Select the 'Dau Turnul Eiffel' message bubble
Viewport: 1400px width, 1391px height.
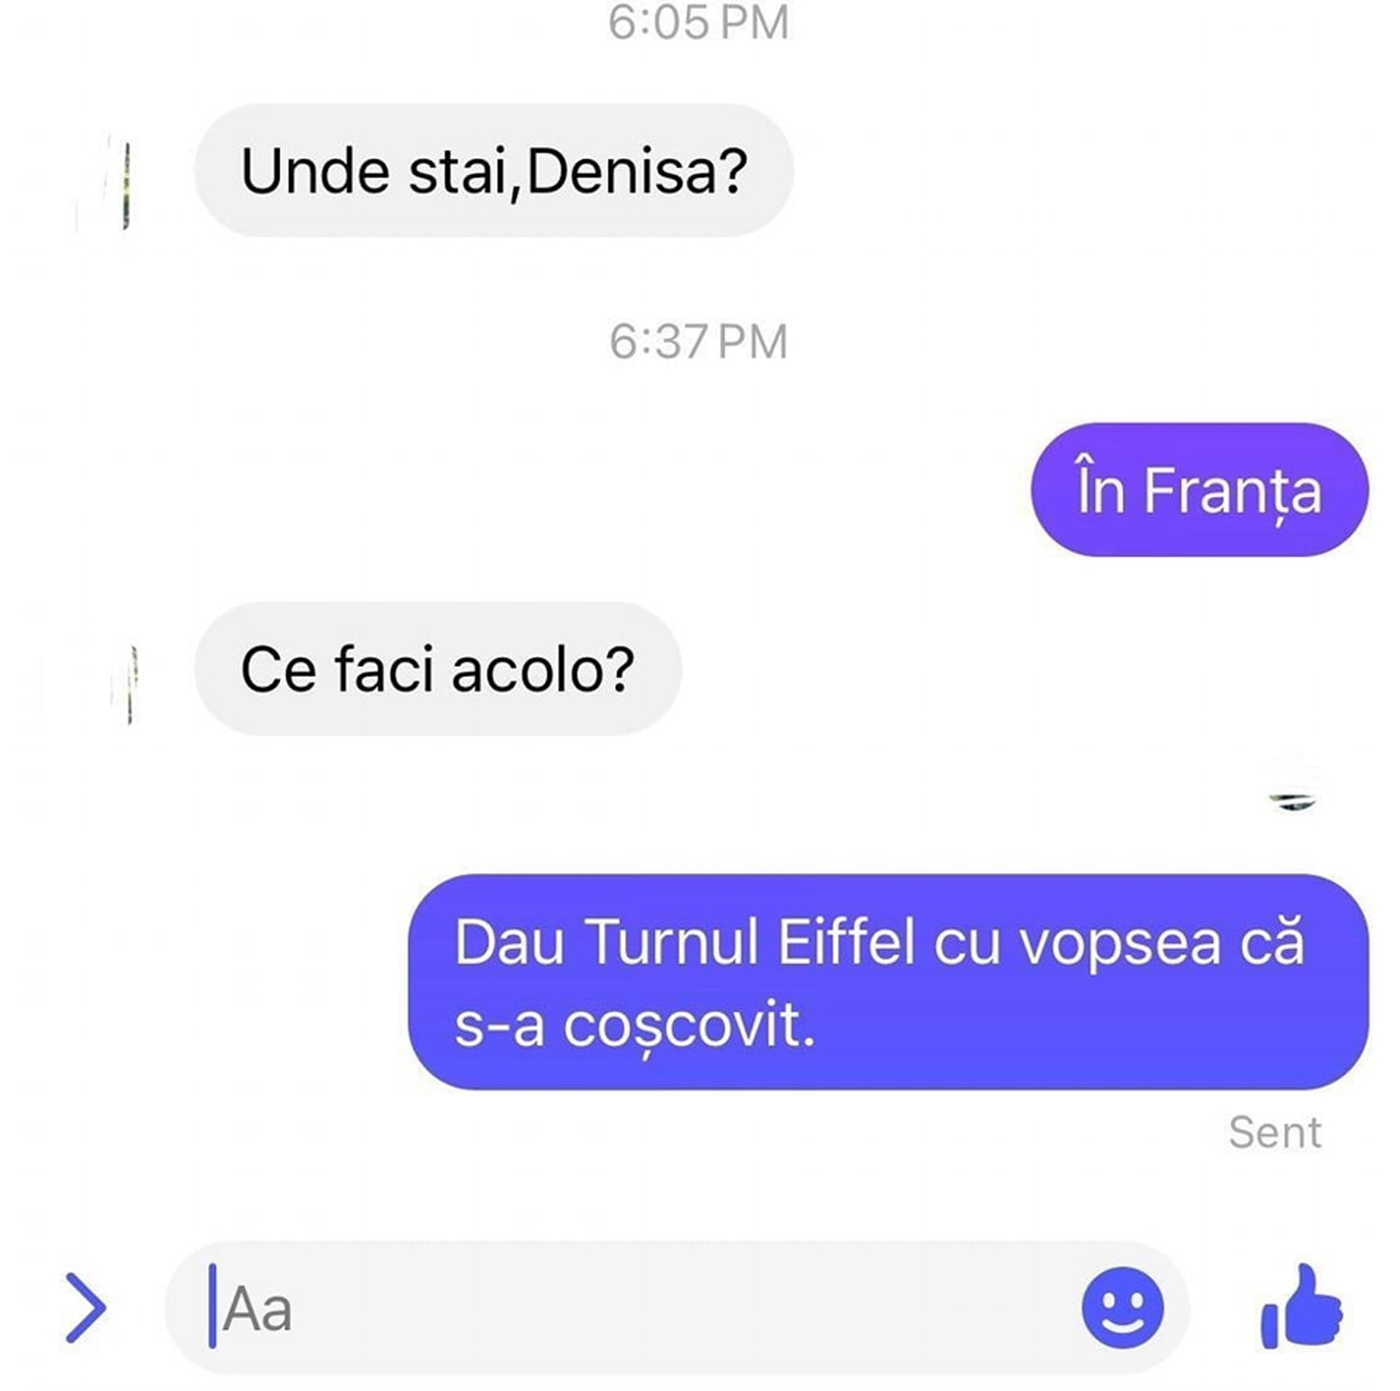(888, 982)
